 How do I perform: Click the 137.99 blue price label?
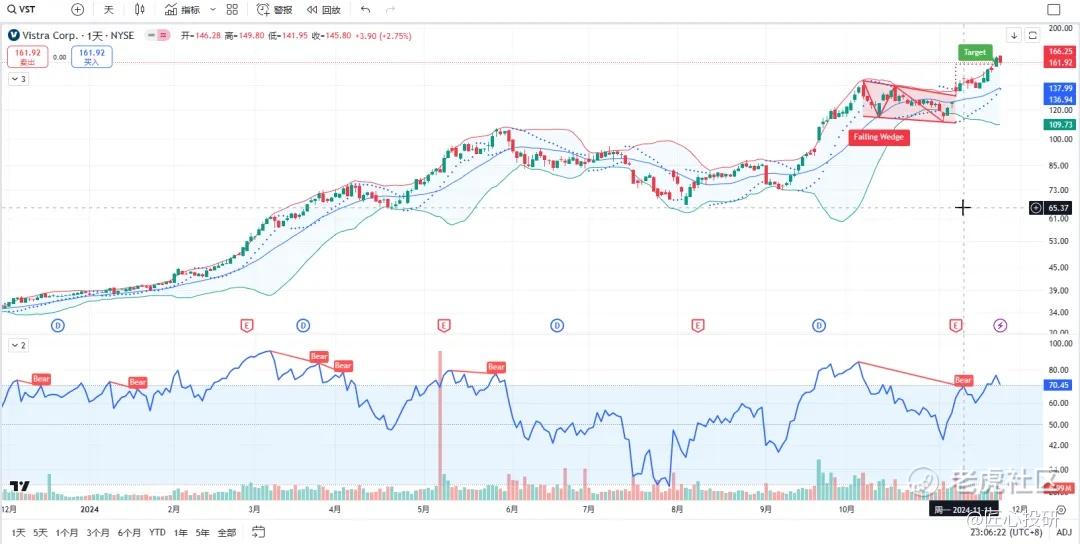(1059, 89)
